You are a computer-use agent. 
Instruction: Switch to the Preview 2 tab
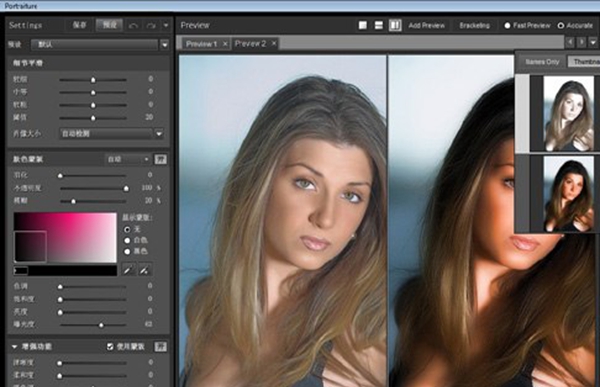click(x=250, y=43)
